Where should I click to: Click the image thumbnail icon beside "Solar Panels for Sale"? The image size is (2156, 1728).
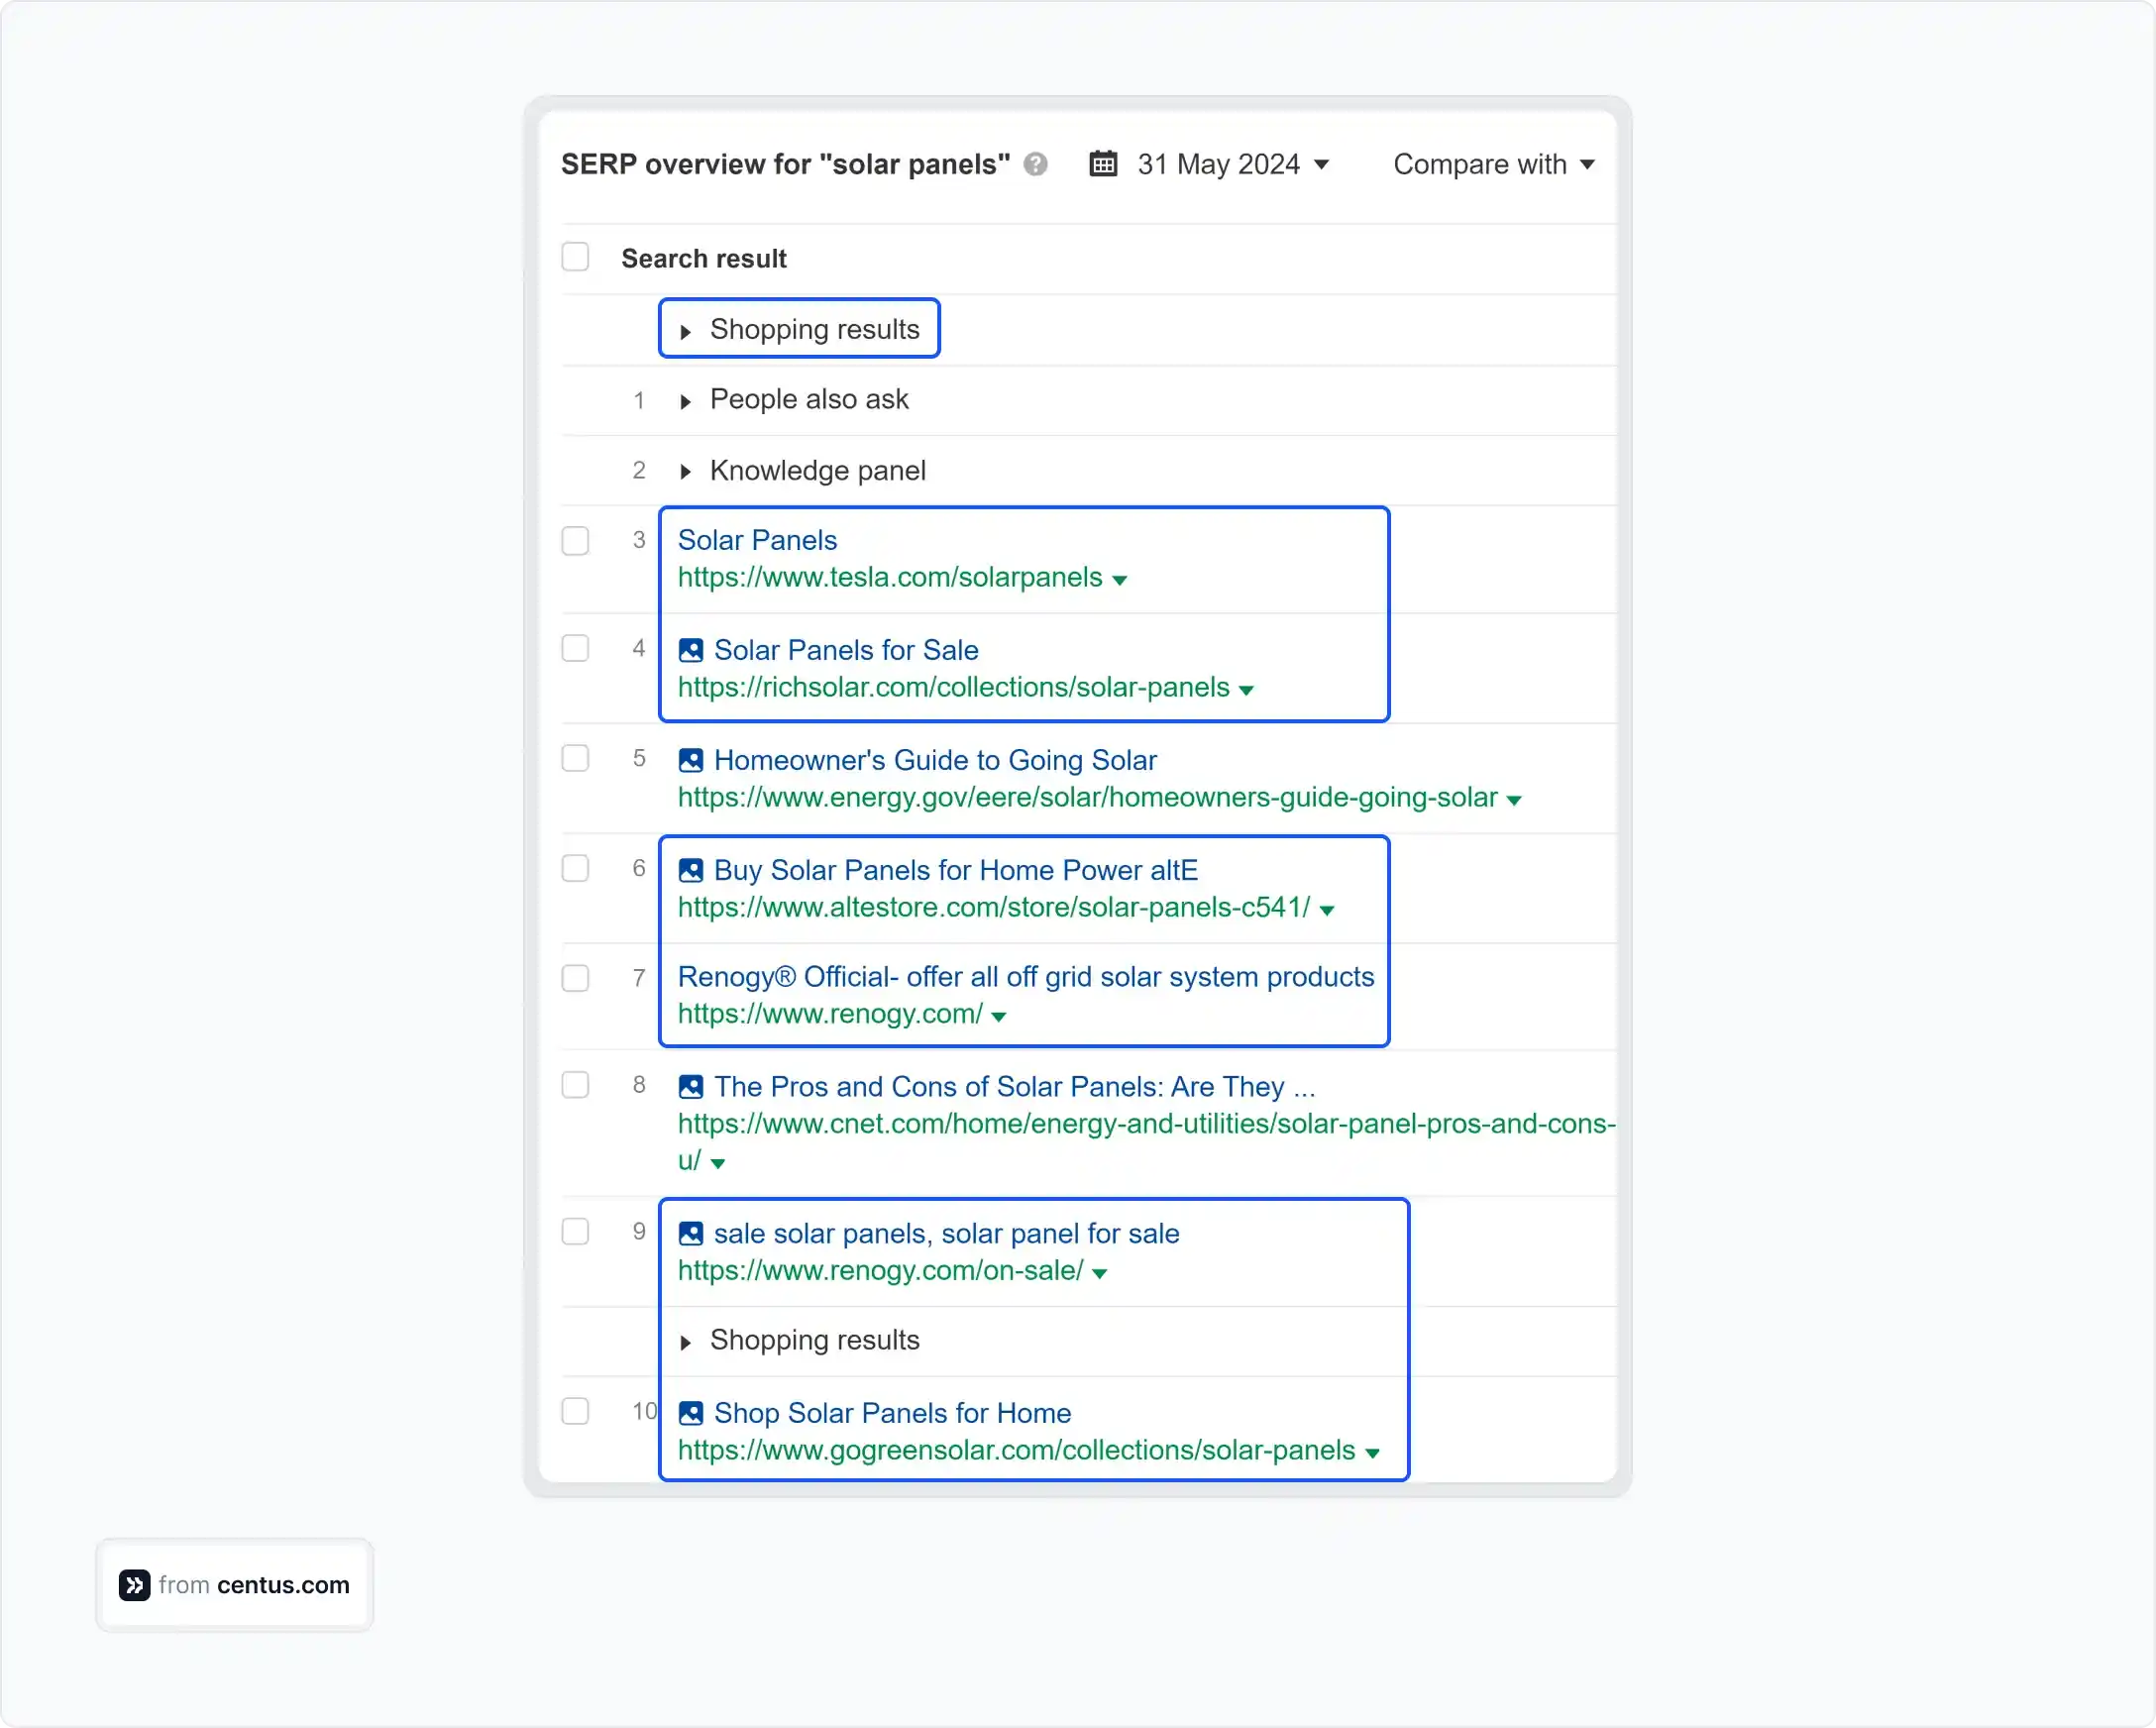(x=690, y=649)
